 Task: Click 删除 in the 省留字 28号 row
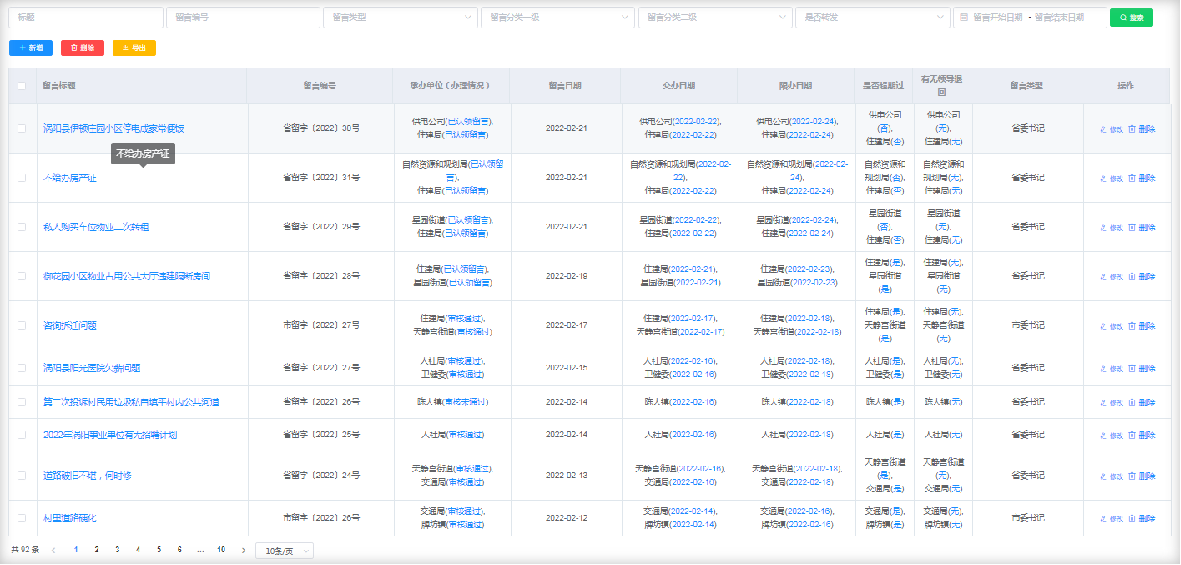pos(1142,276)
